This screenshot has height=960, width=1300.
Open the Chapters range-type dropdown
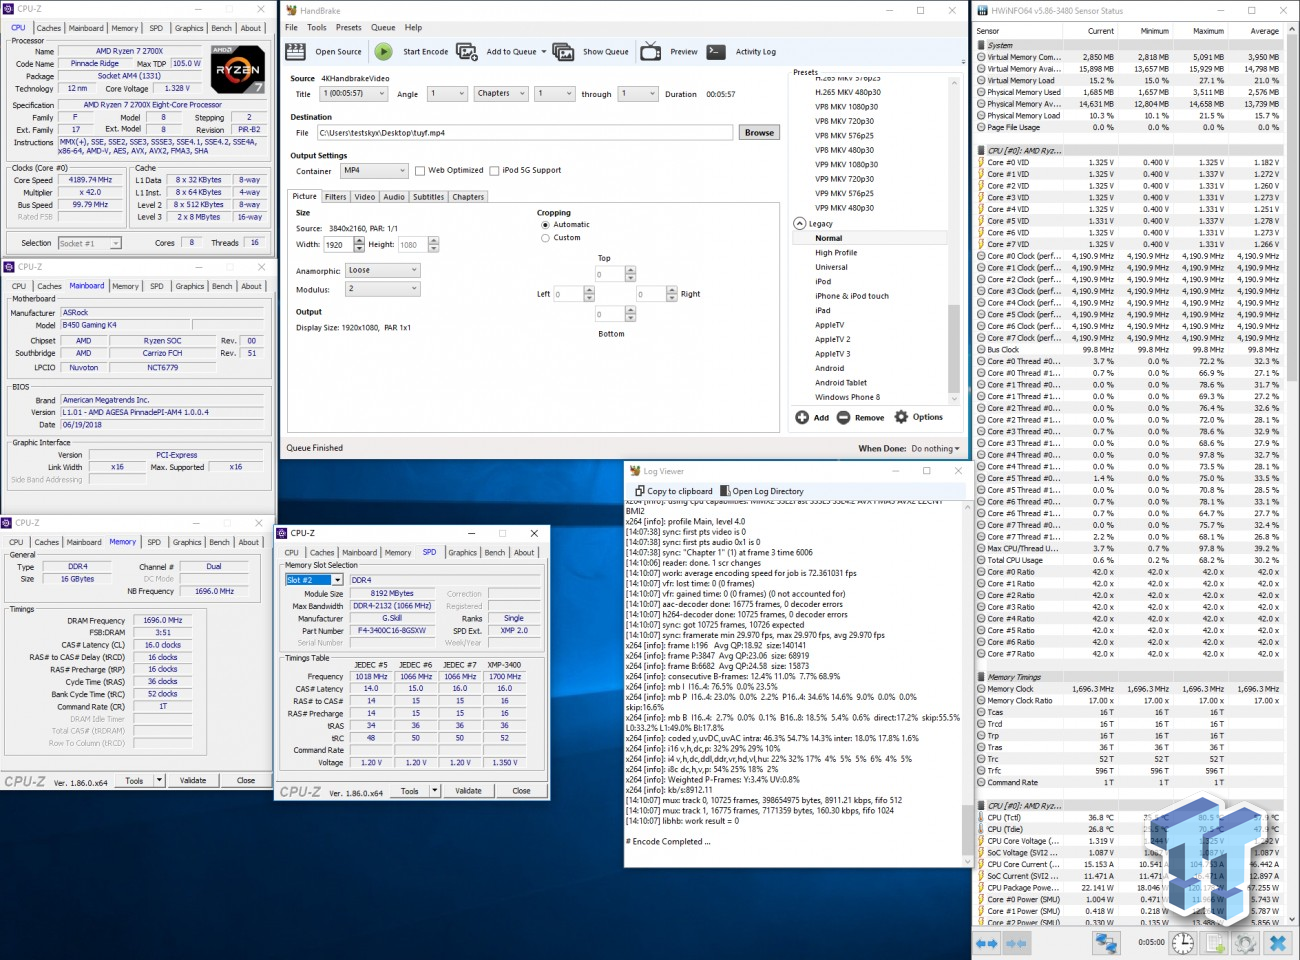[x=500, y=93]
